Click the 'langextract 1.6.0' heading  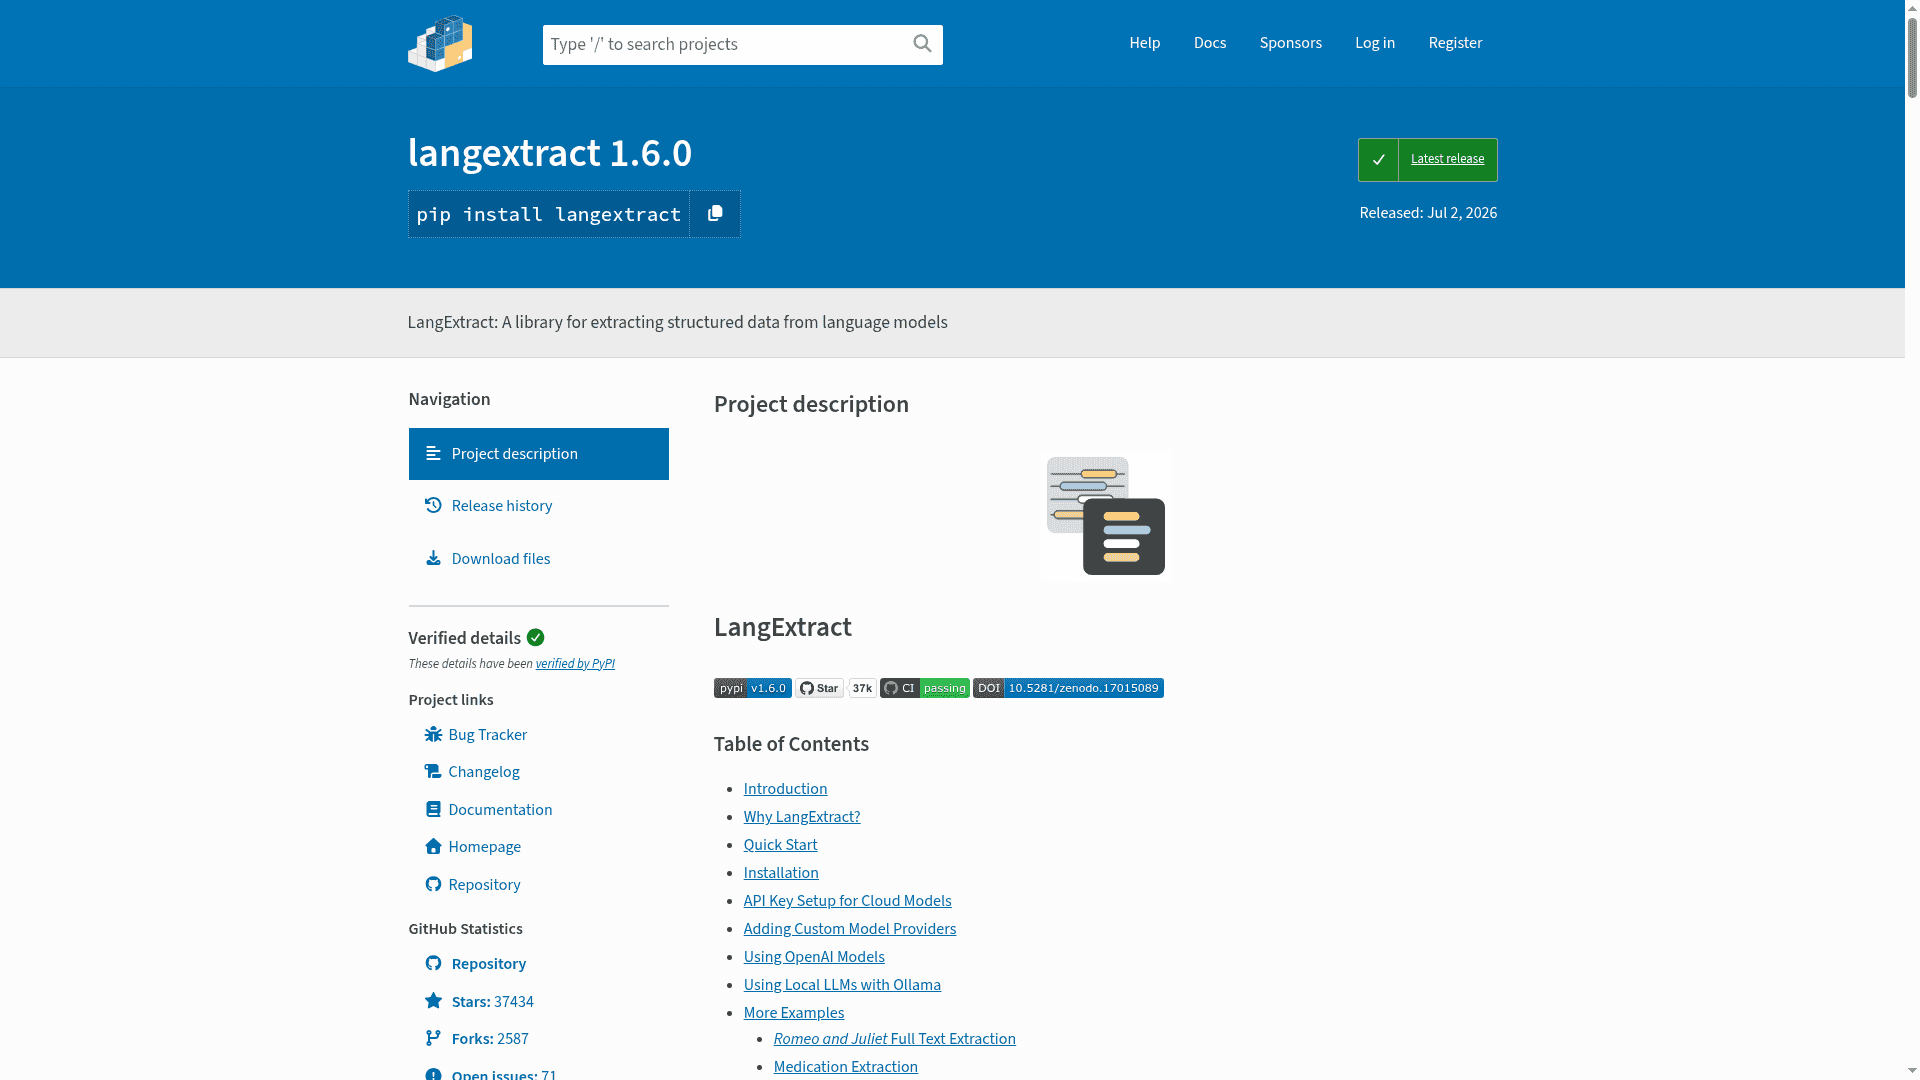click(550, 153)
